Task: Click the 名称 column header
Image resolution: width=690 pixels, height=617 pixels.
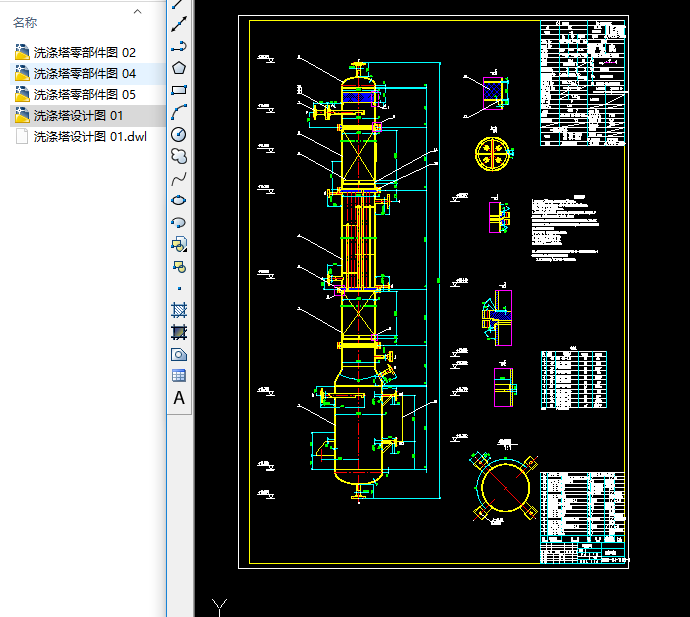Action: click(25, 22)
